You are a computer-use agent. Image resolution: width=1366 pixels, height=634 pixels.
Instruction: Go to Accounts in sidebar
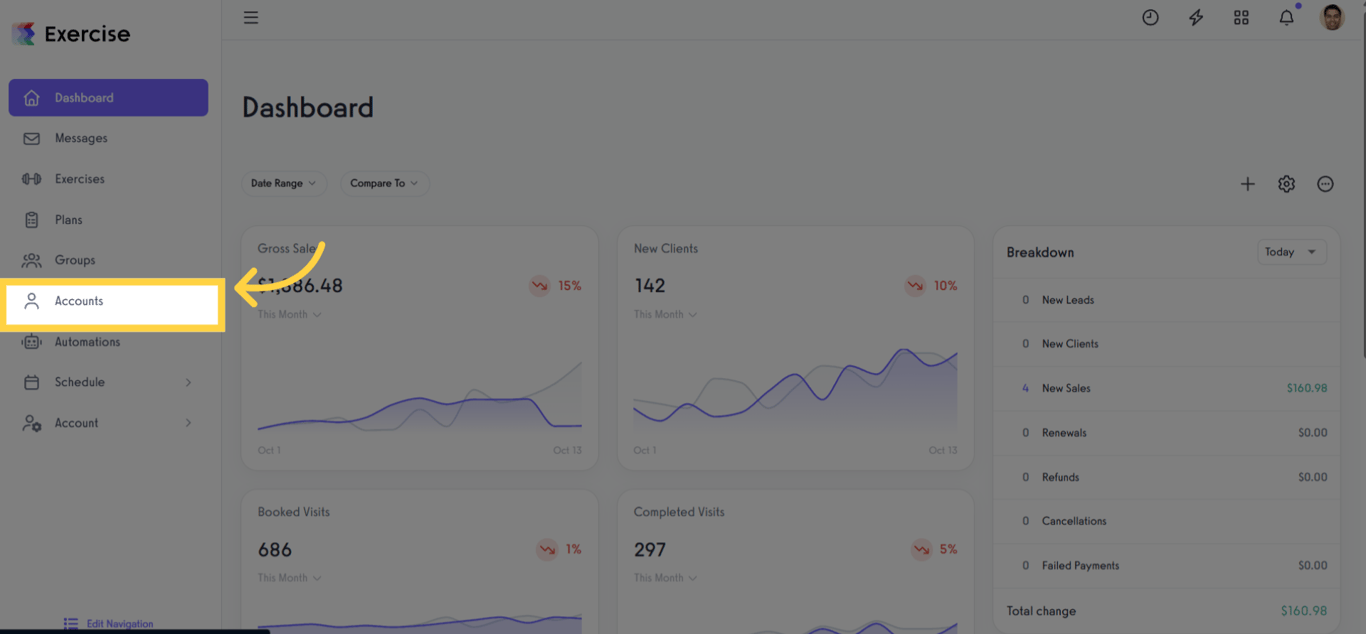coord(79,301)
